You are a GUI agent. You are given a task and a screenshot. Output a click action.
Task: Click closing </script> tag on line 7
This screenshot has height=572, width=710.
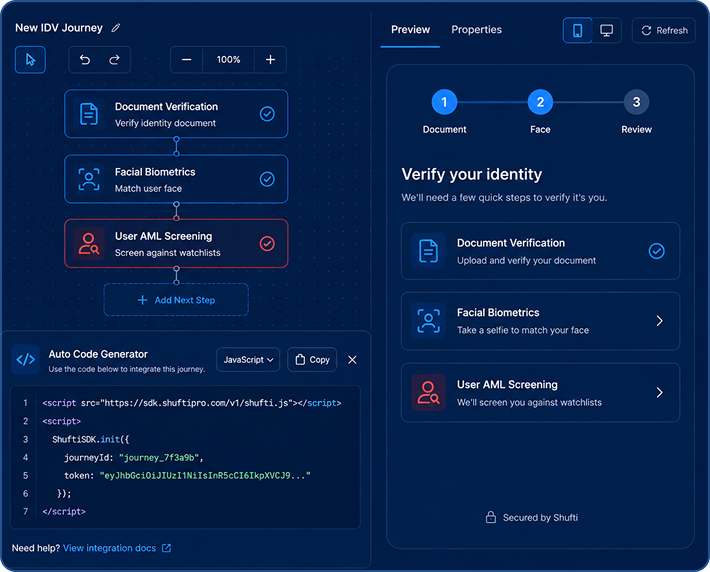coord(64,512)
